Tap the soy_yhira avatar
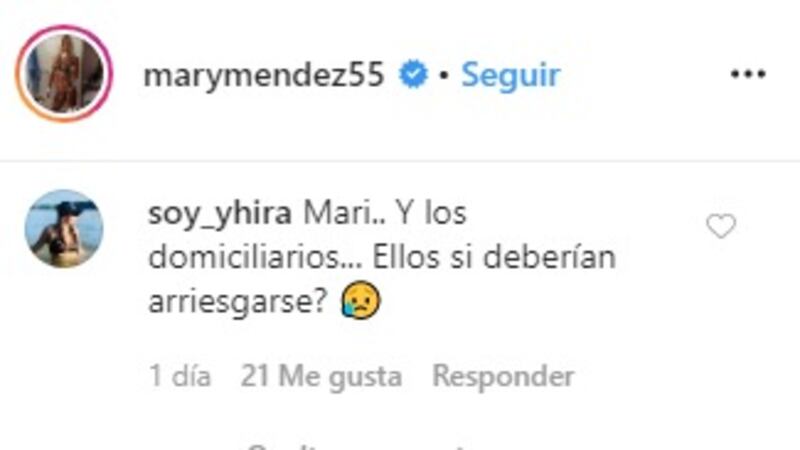 (64, 229)
